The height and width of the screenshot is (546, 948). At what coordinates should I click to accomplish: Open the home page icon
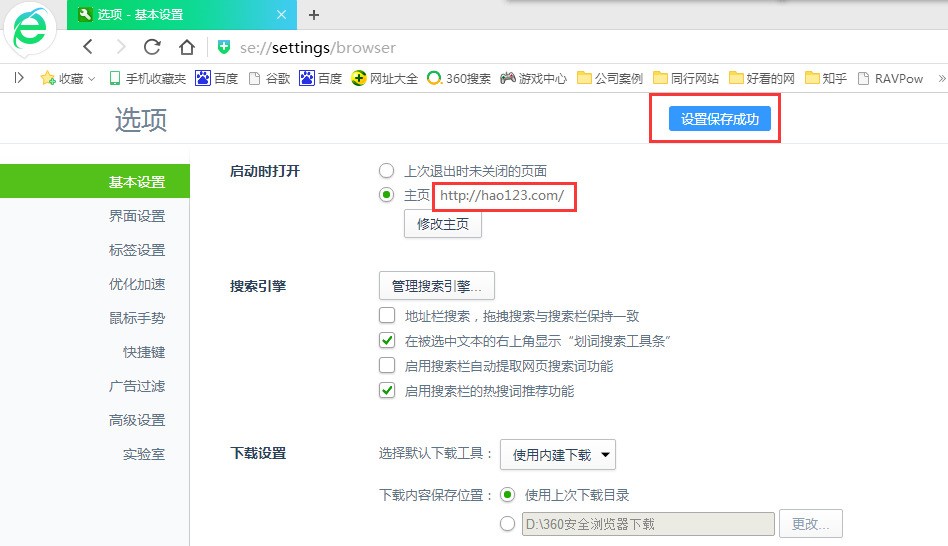coord(187,47)
